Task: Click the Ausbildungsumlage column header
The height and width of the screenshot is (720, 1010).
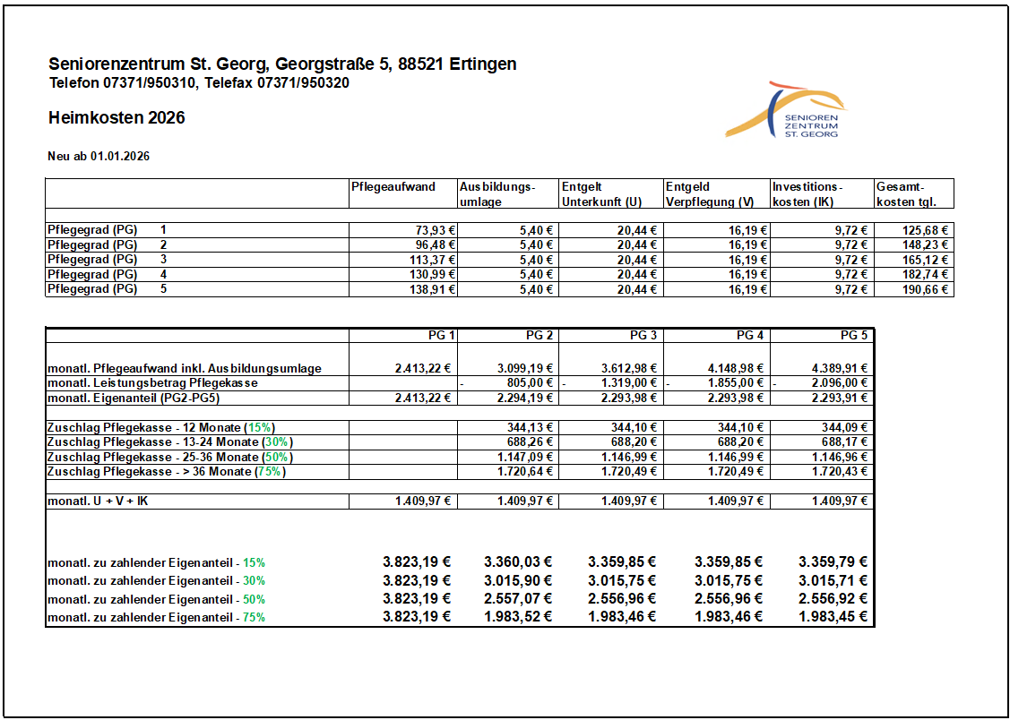Action: [x=497, y=193]
